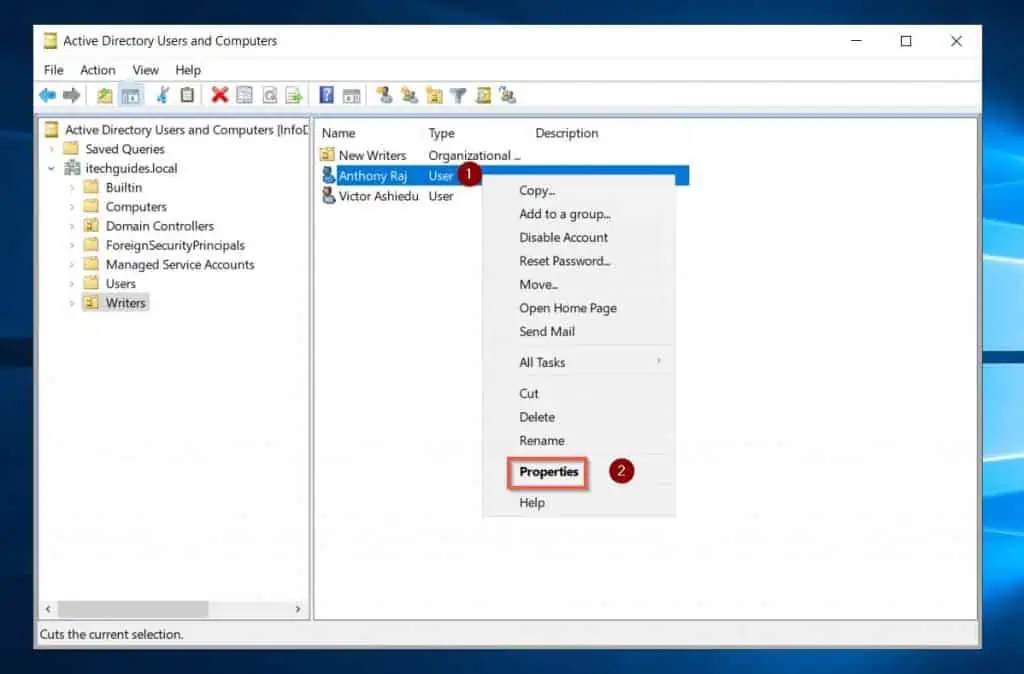
Task: Click the New Writers organizational unit icon
Action: click(327, 155)
